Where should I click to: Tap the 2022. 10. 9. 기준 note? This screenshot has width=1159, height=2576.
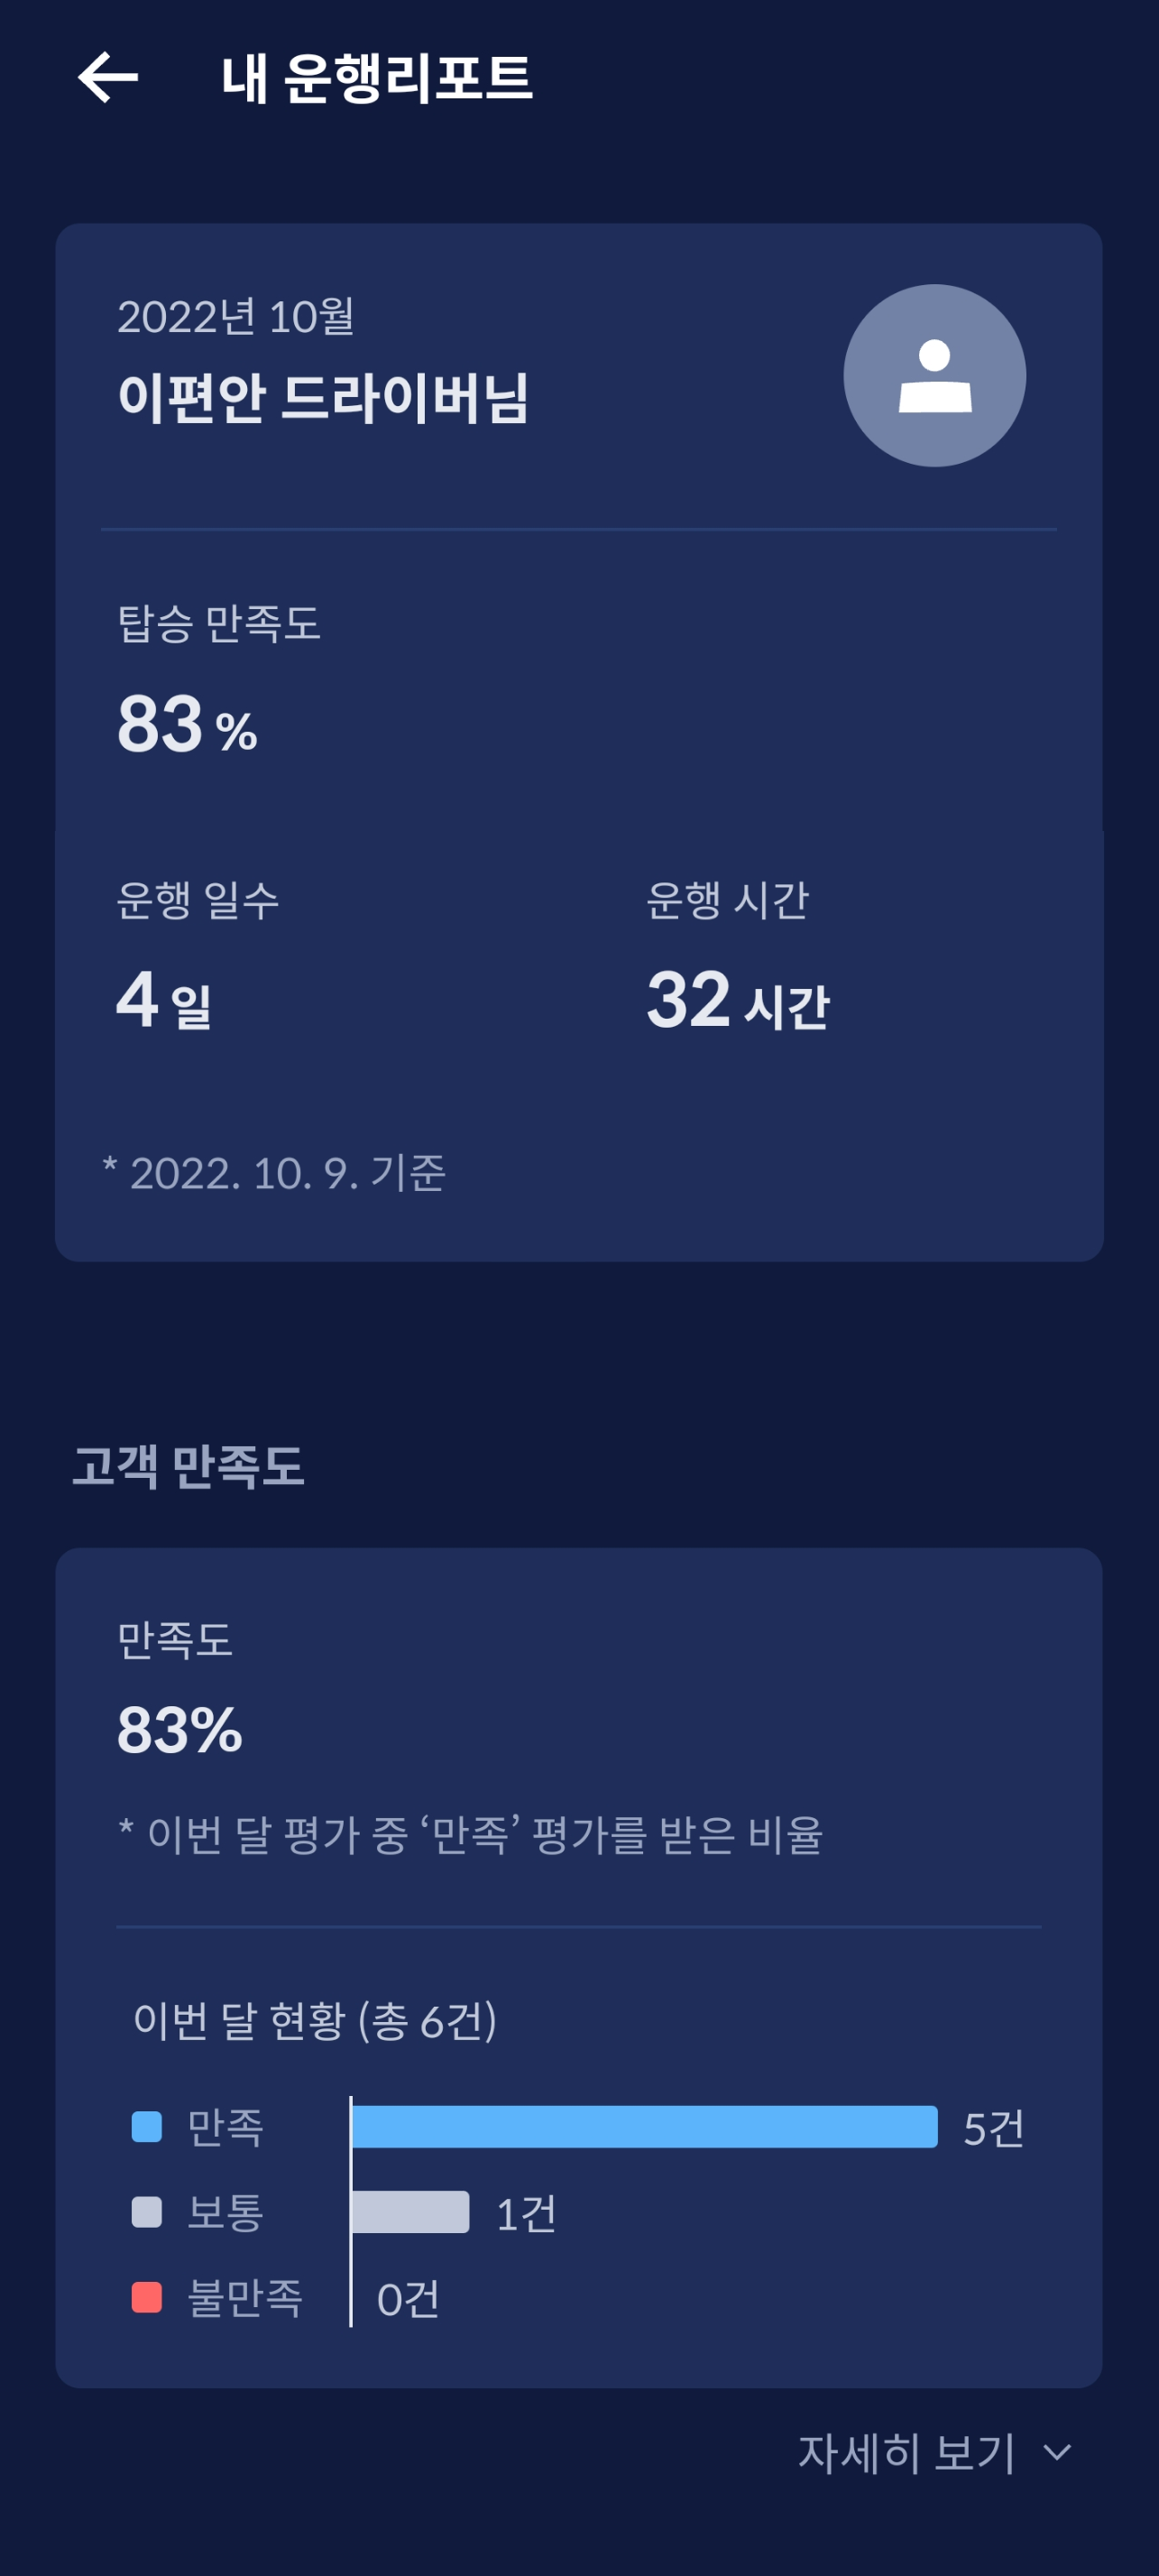click(274, 1173)
